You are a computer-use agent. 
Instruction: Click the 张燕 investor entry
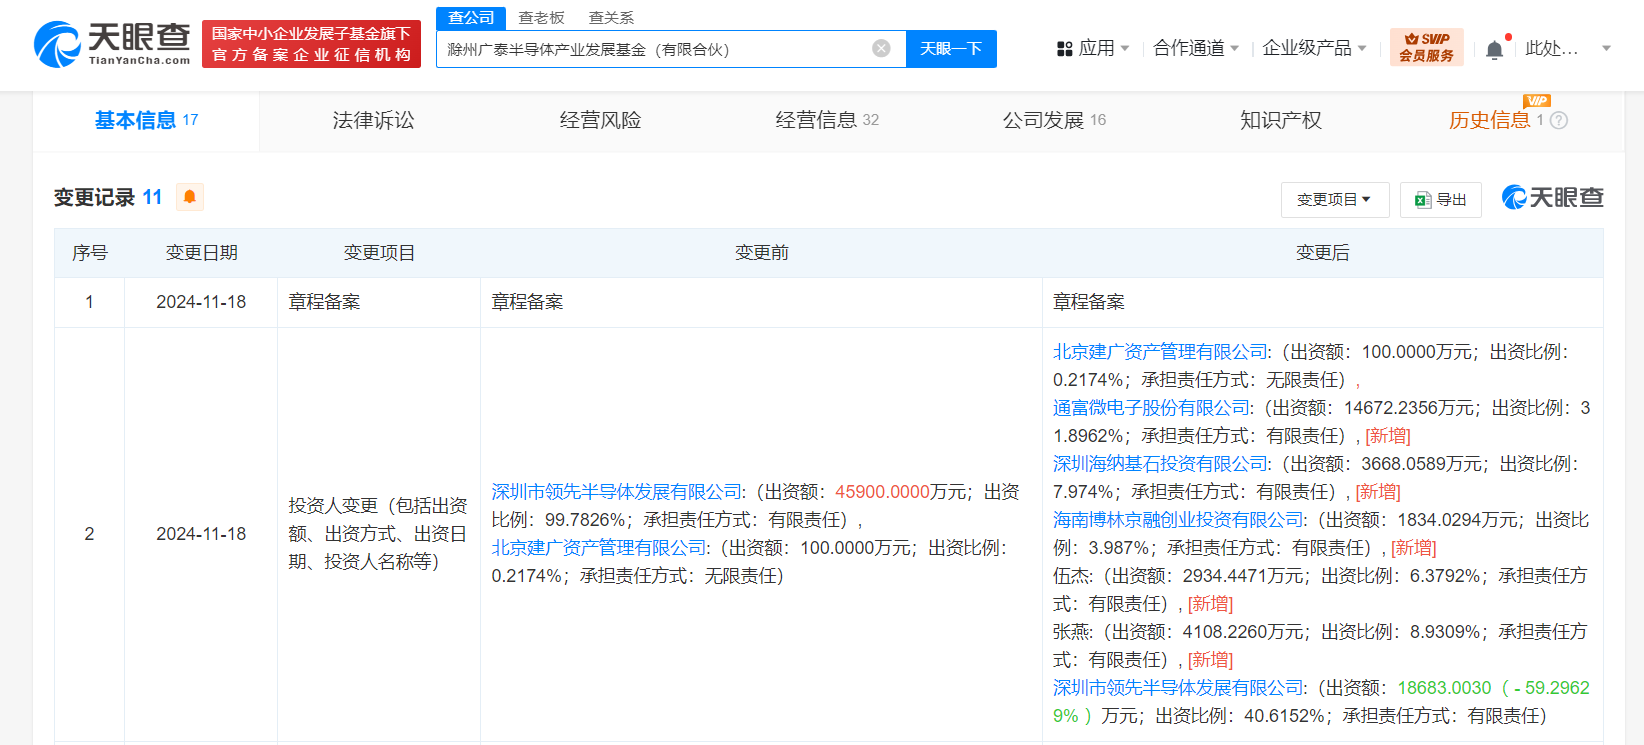point(1072,632)
